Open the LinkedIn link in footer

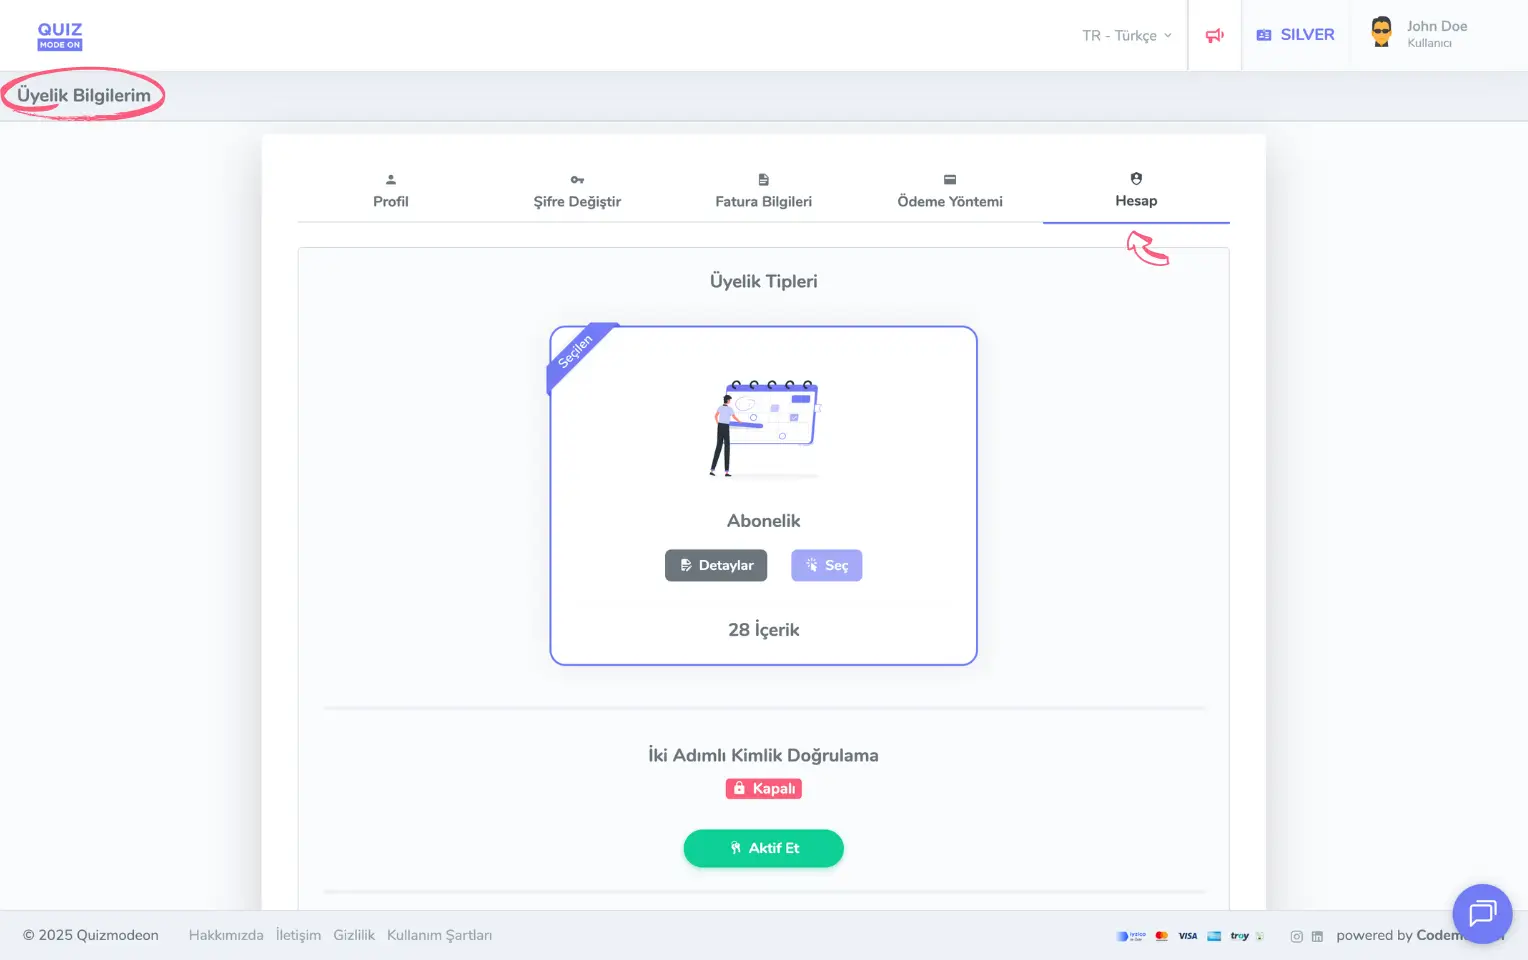(1317, 937)
